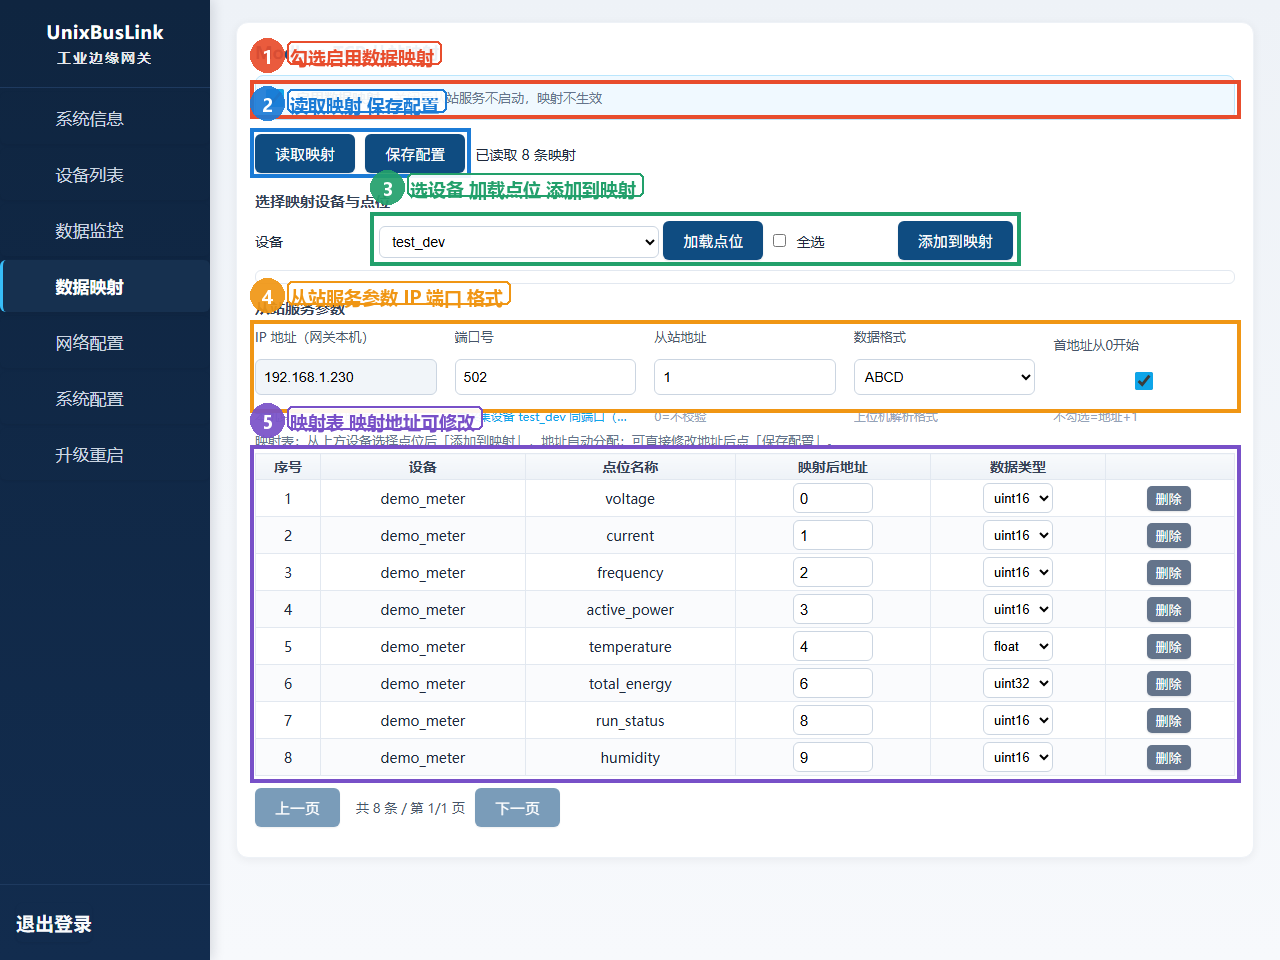Click the 添加到映射 button
The image size is (1280, 960).
[x=955, y=241]
